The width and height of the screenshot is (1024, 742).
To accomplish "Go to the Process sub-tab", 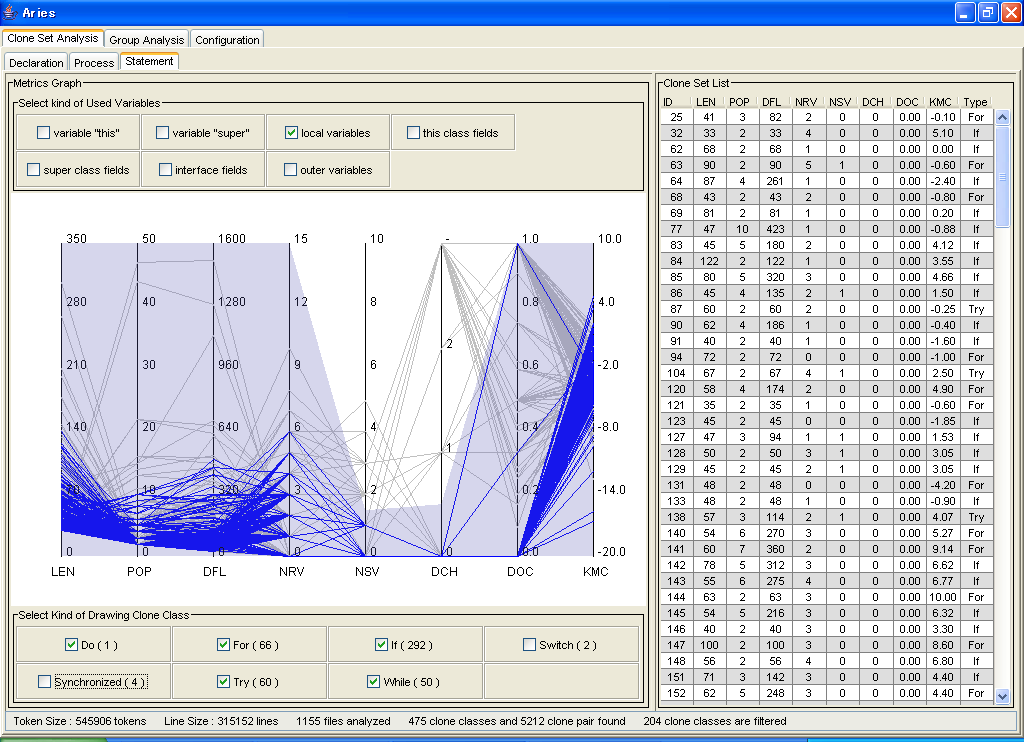I will [x=95, y=62].
